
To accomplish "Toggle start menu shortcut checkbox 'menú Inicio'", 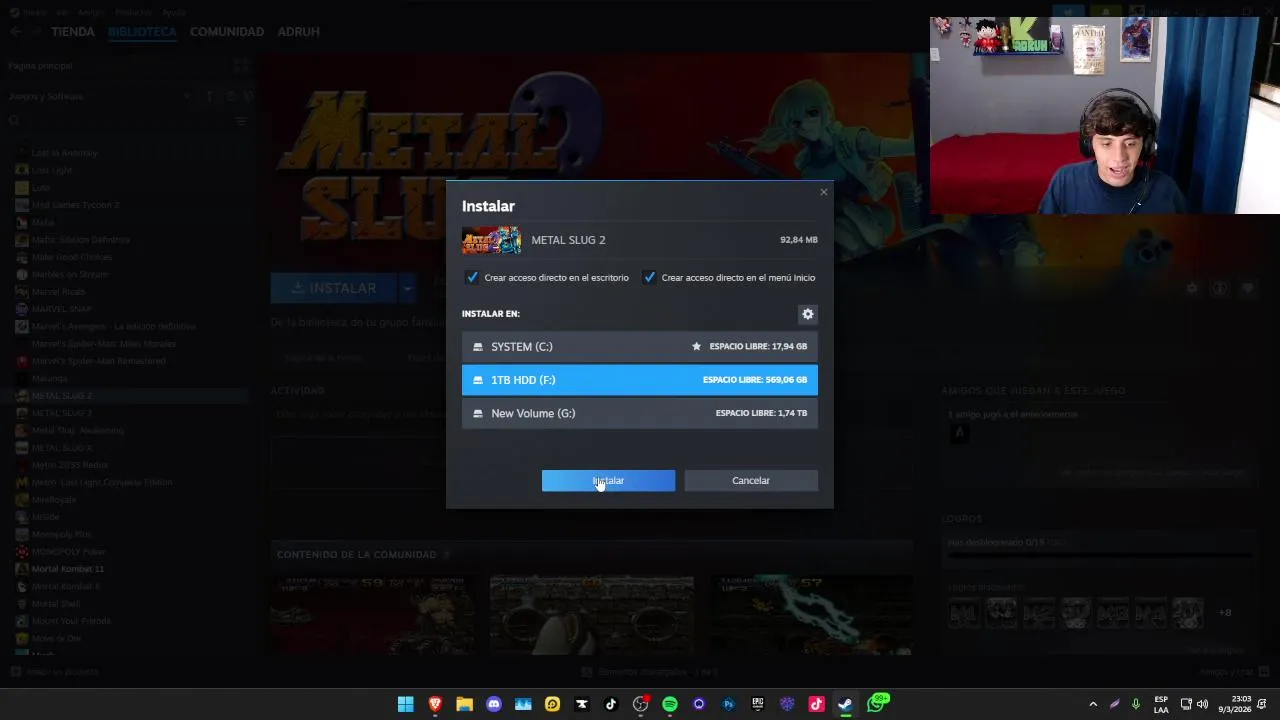I will tap(649, 277).
